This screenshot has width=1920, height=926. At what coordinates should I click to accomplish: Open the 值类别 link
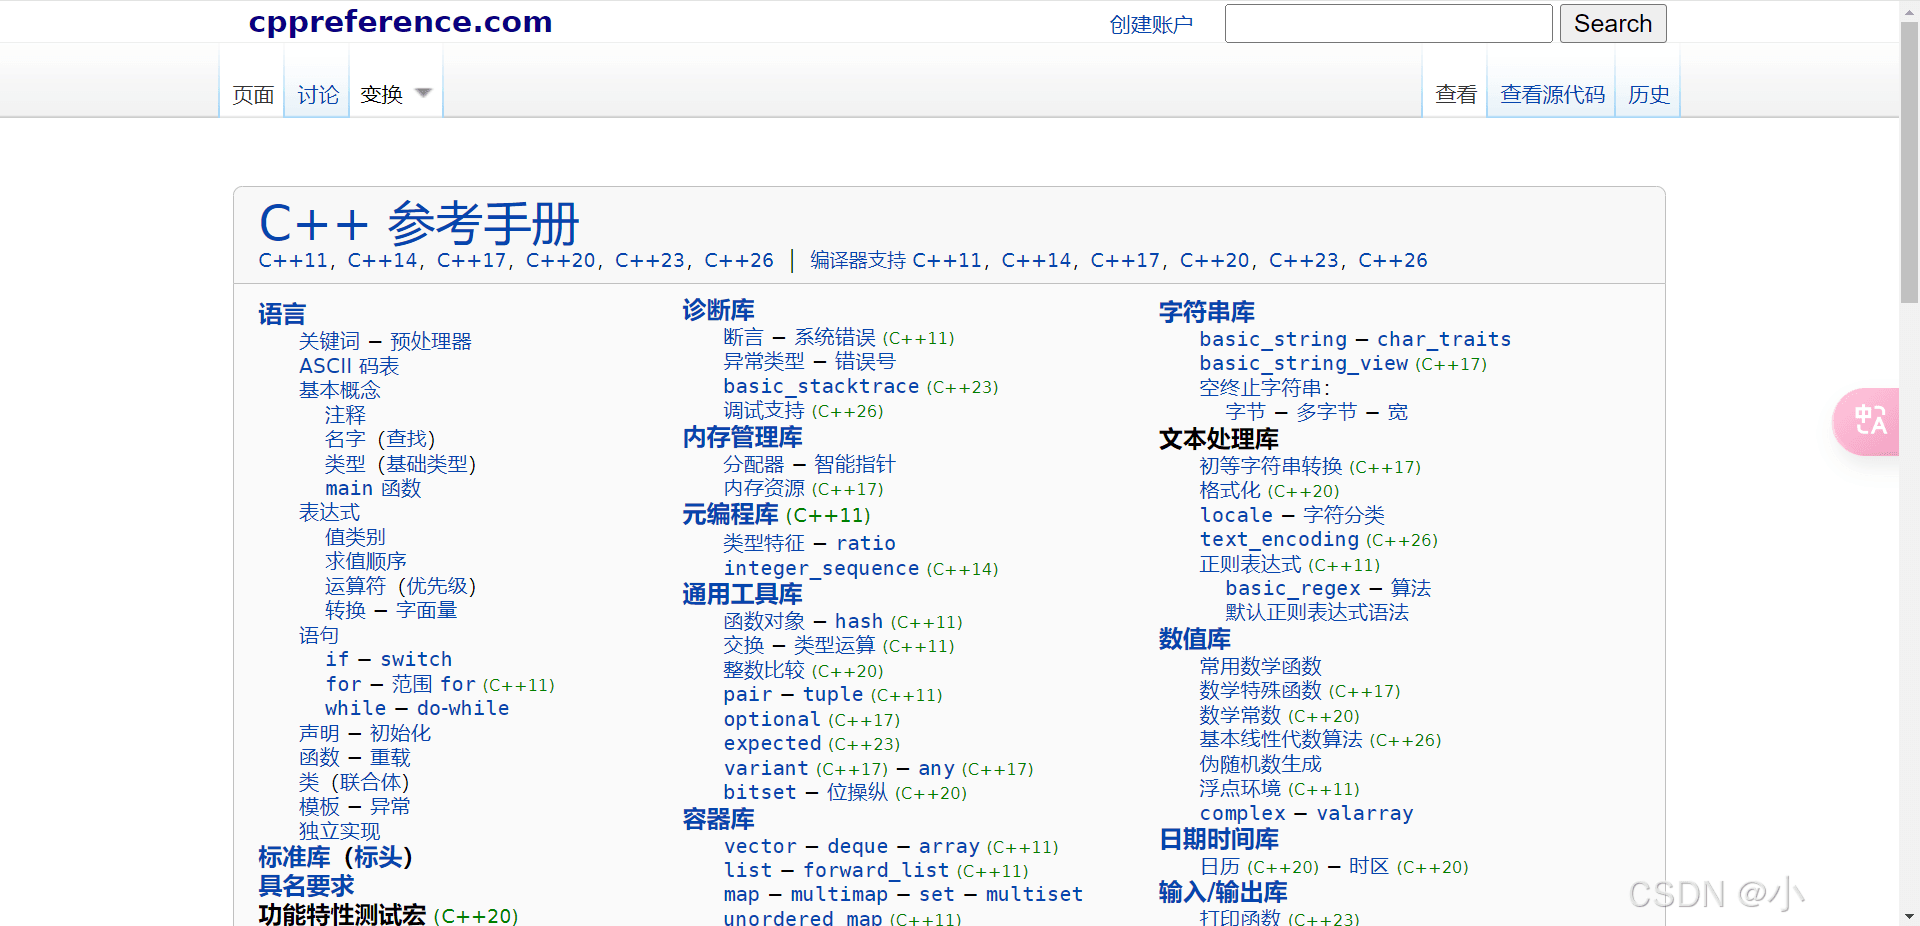pyautogui.click(x=355, y=537)
